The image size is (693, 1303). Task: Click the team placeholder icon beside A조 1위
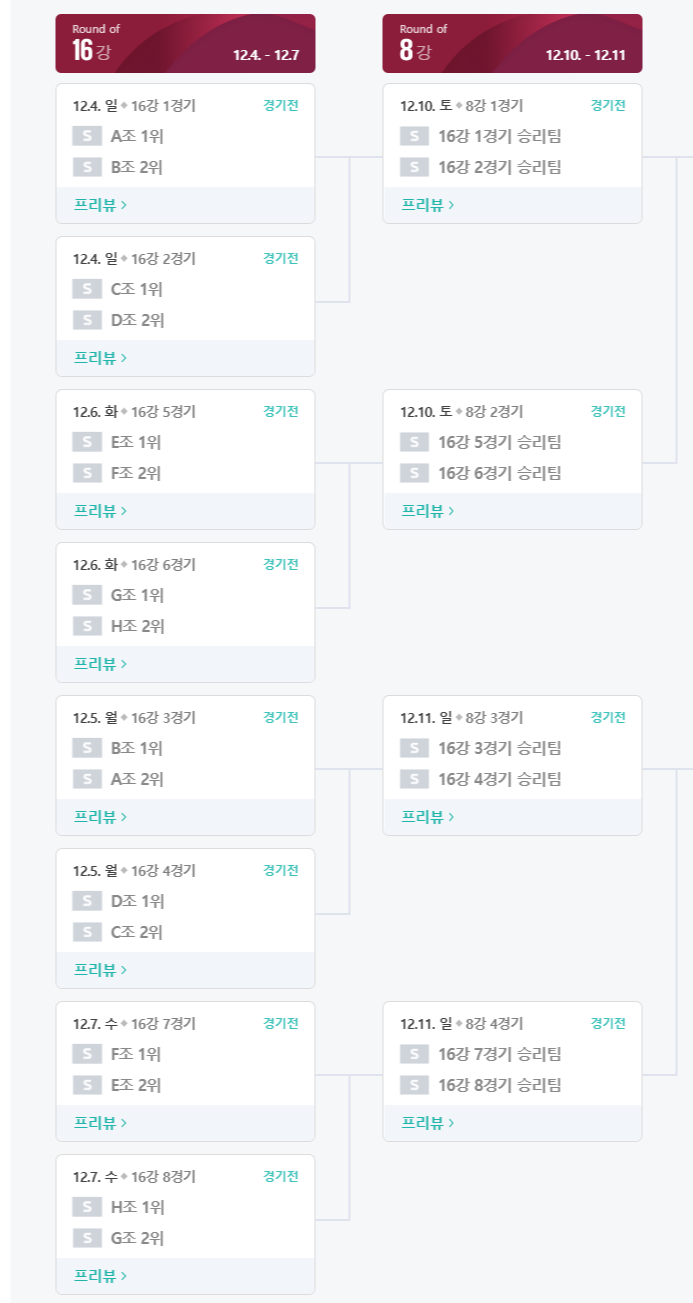point(87,136)
